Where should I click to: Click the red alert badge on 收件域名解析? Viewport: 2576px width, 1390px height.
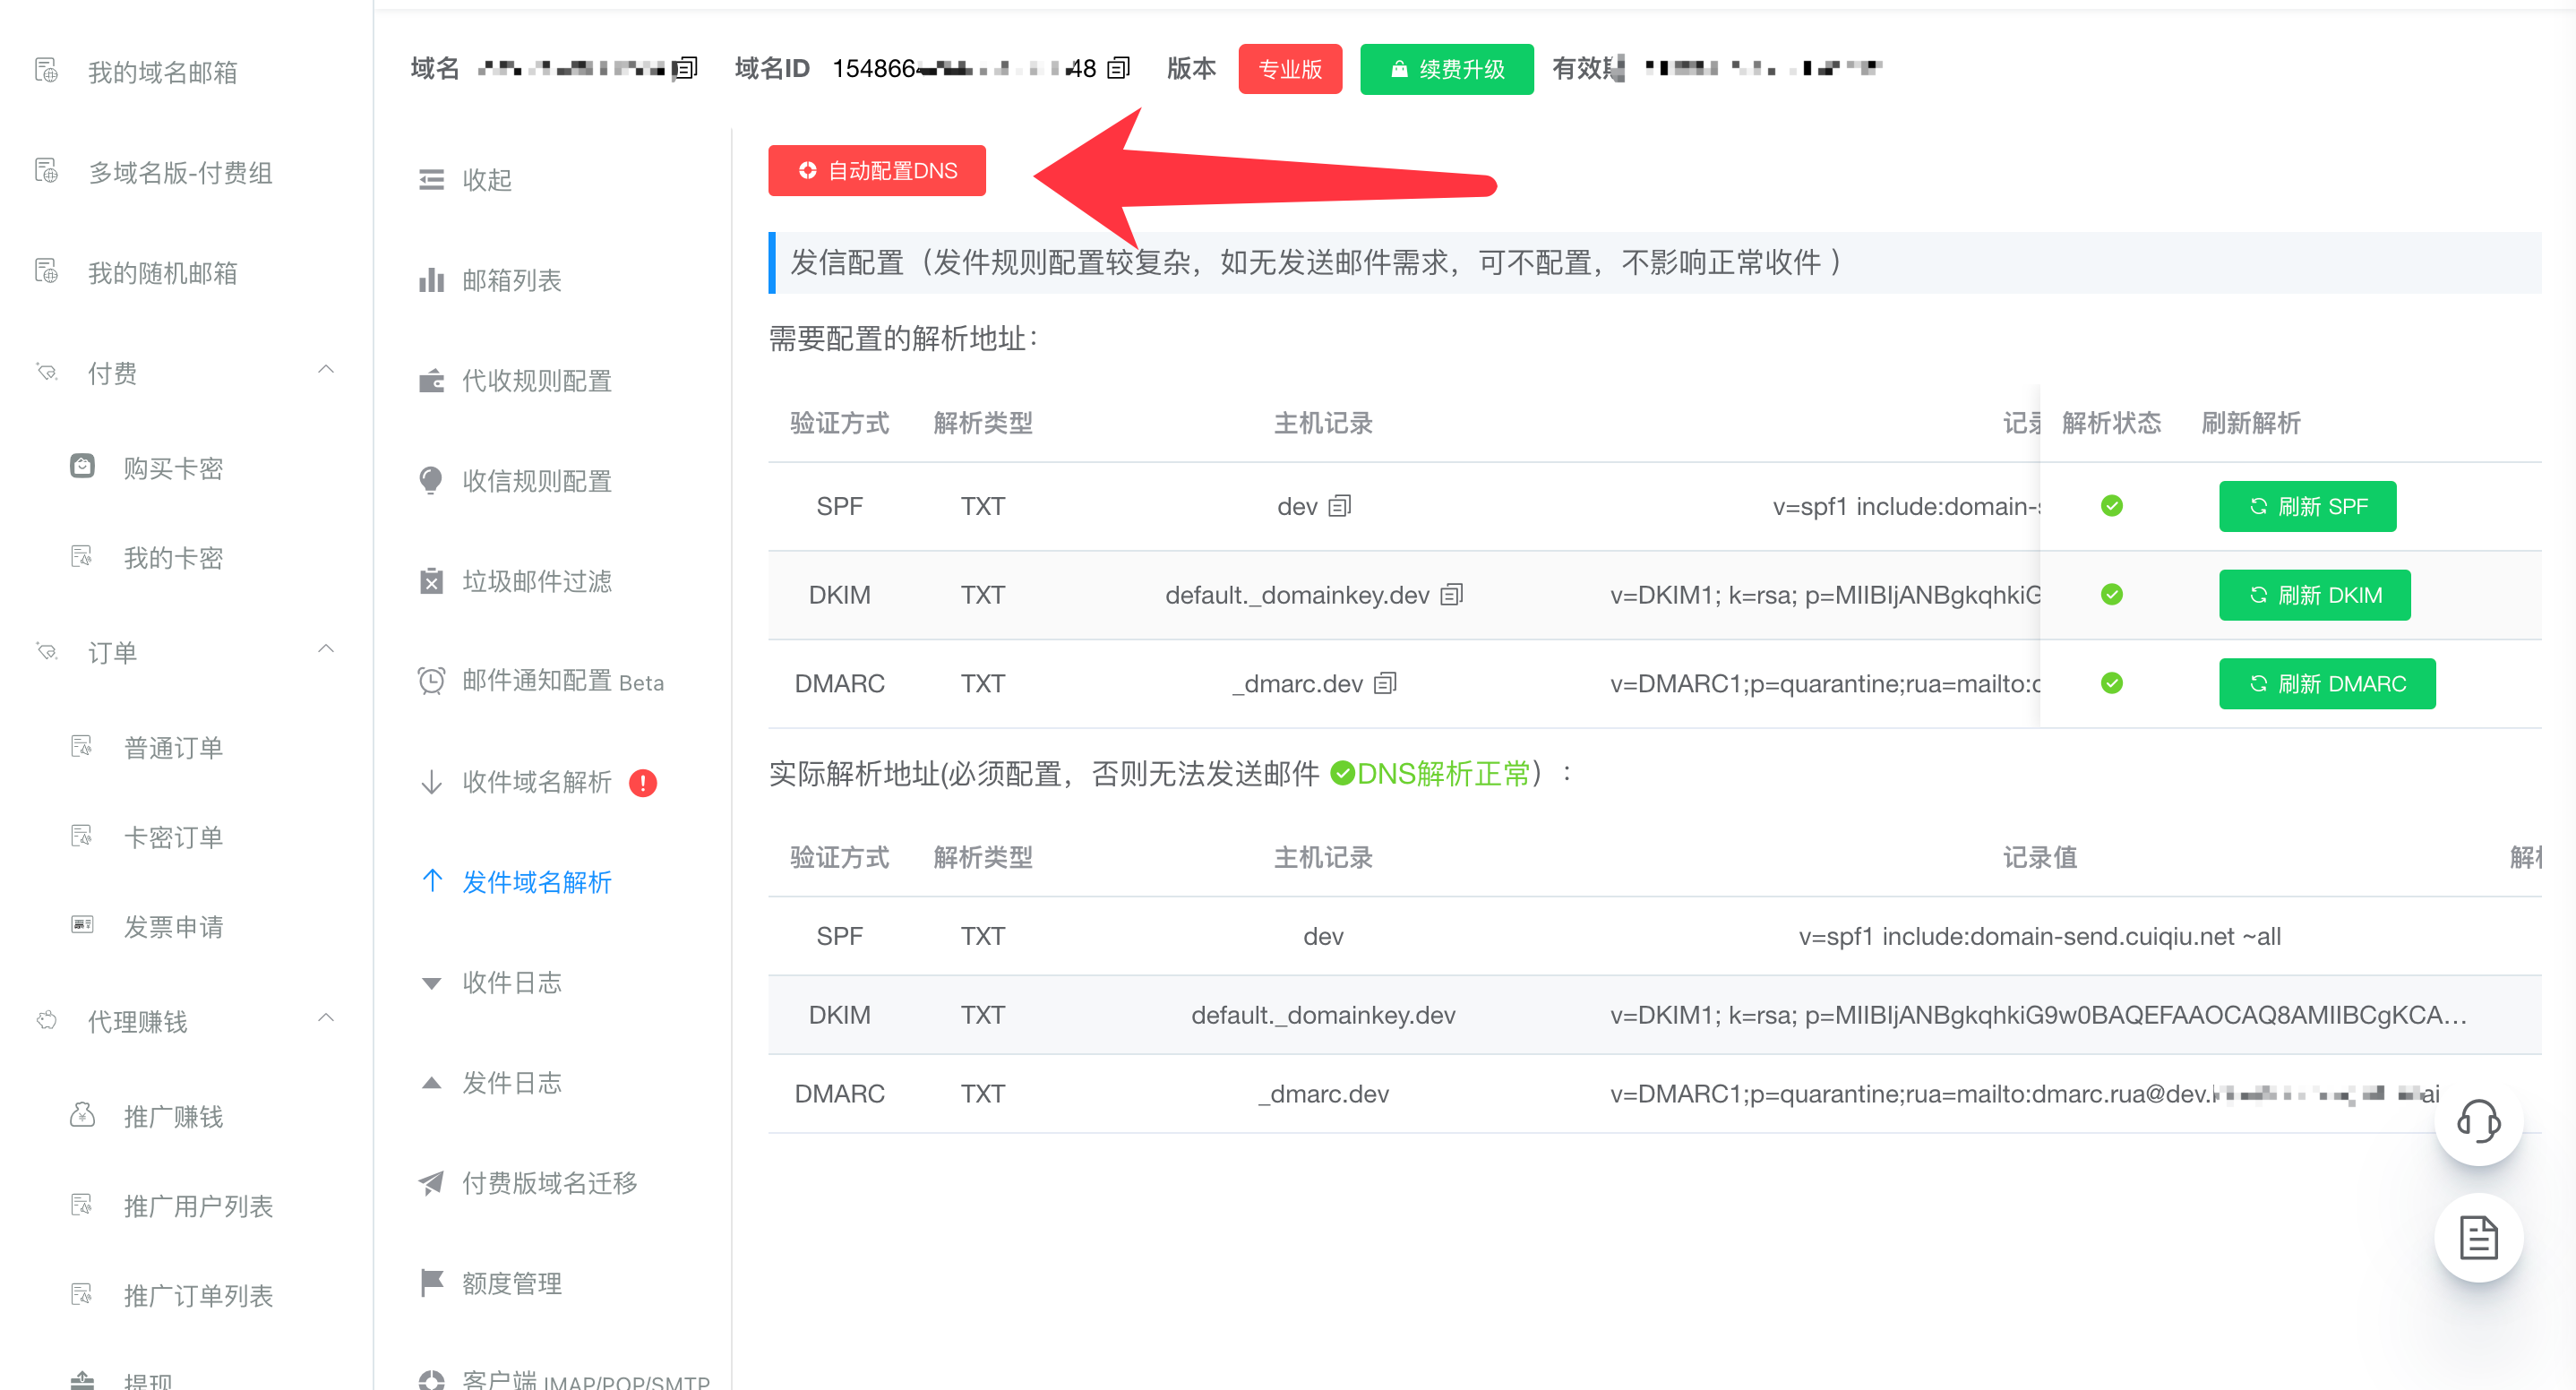[x=643, y=783]
